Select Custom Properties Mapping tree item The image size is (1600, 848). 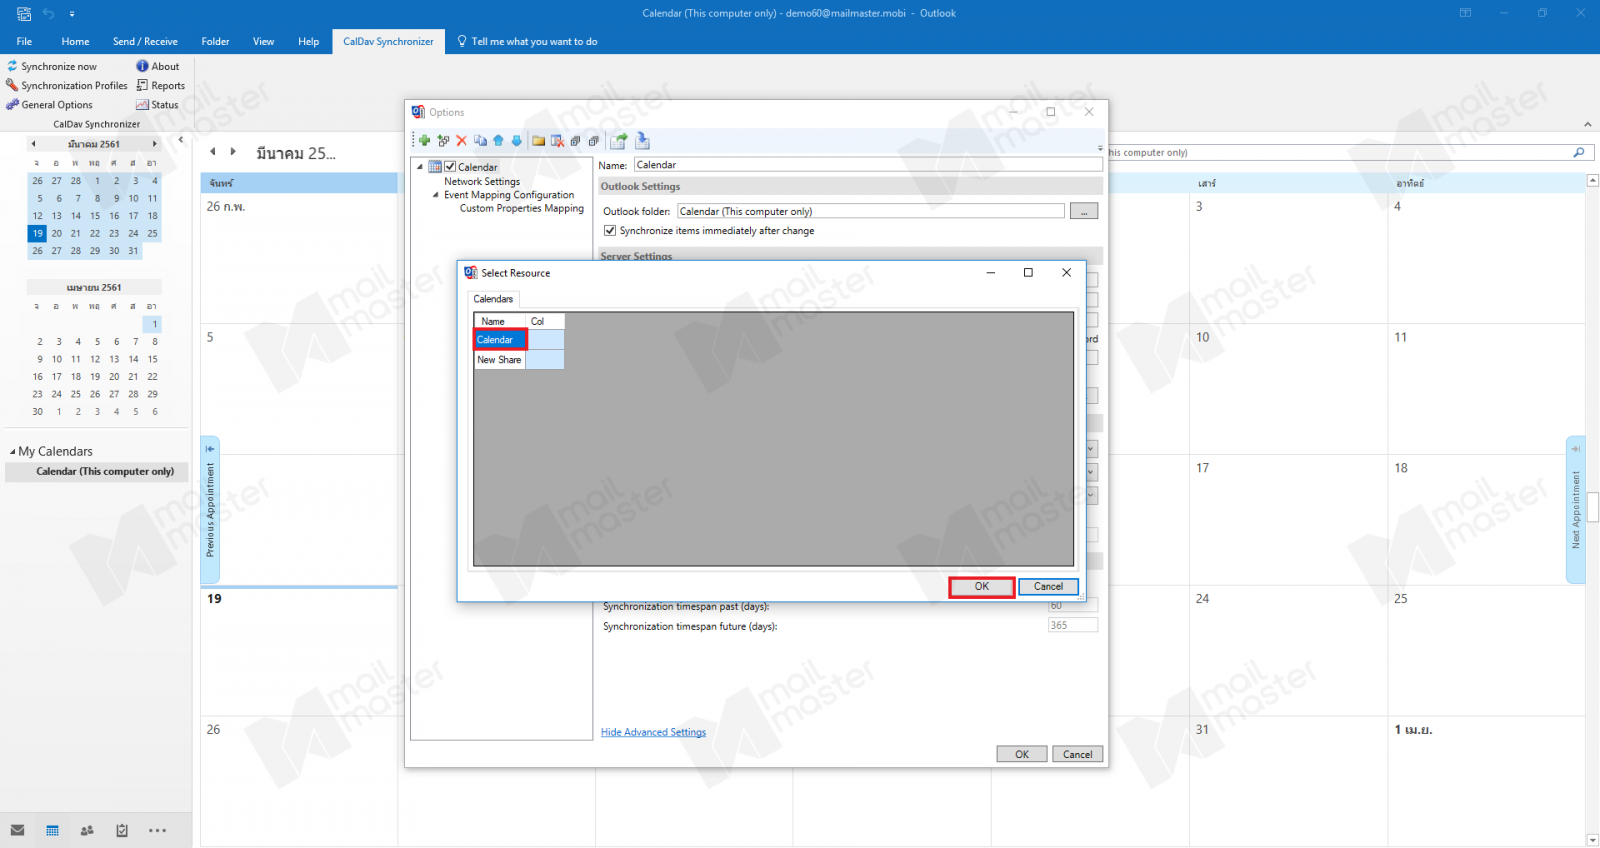click(x=522, y=209)
